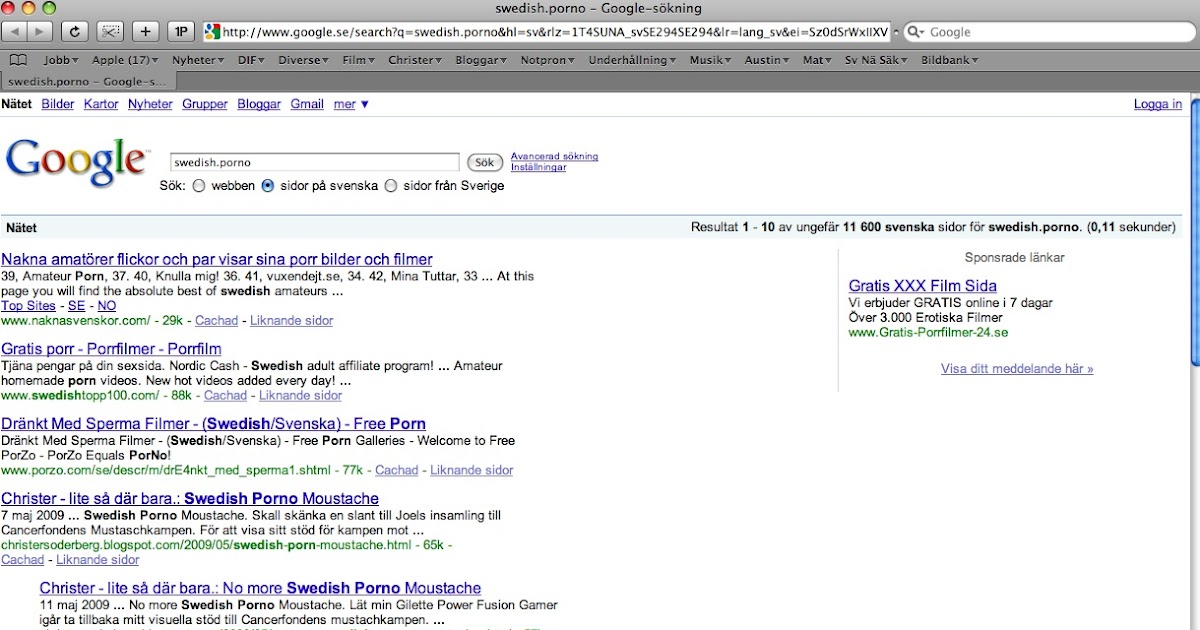Expand the Jobb bookmarks folder
Screen dimensions: 1200x630
coord(62,60)
